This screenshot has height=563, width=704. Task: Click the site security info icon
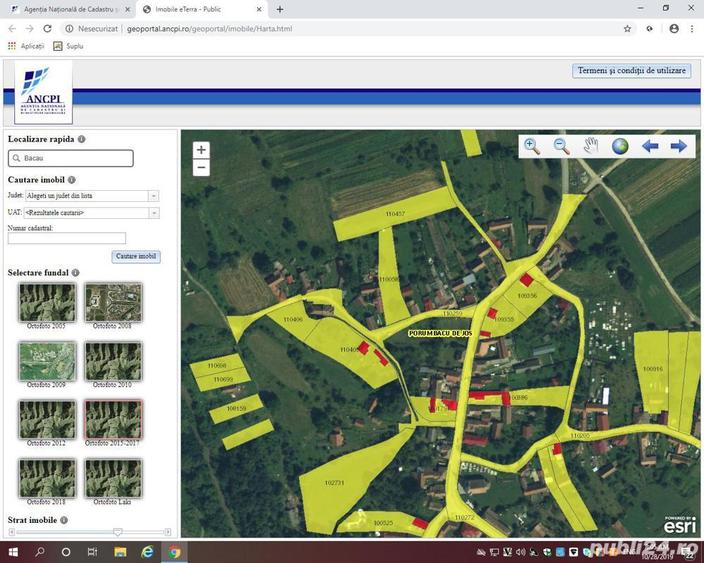[x=69, y=29]
